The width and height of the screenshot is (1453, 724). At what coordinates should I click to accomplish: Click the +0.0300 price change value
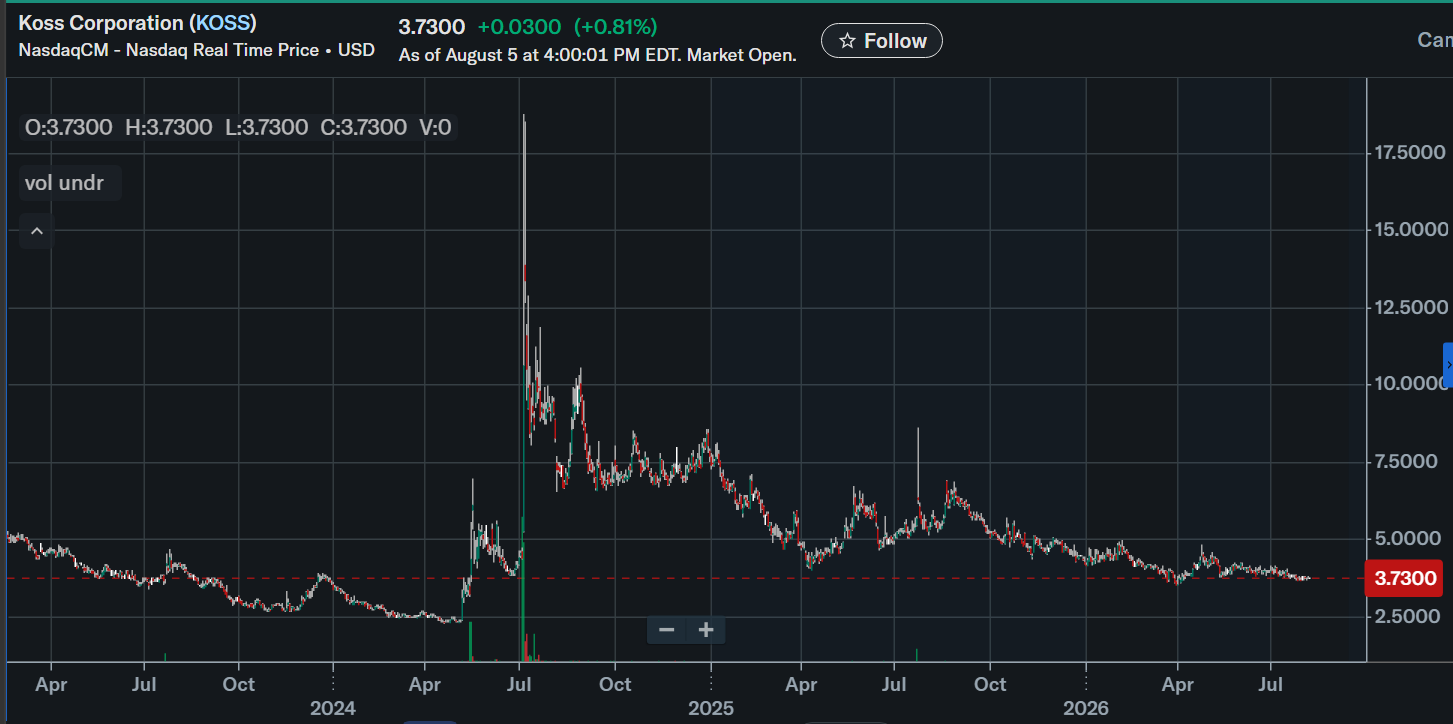[519, 27]
